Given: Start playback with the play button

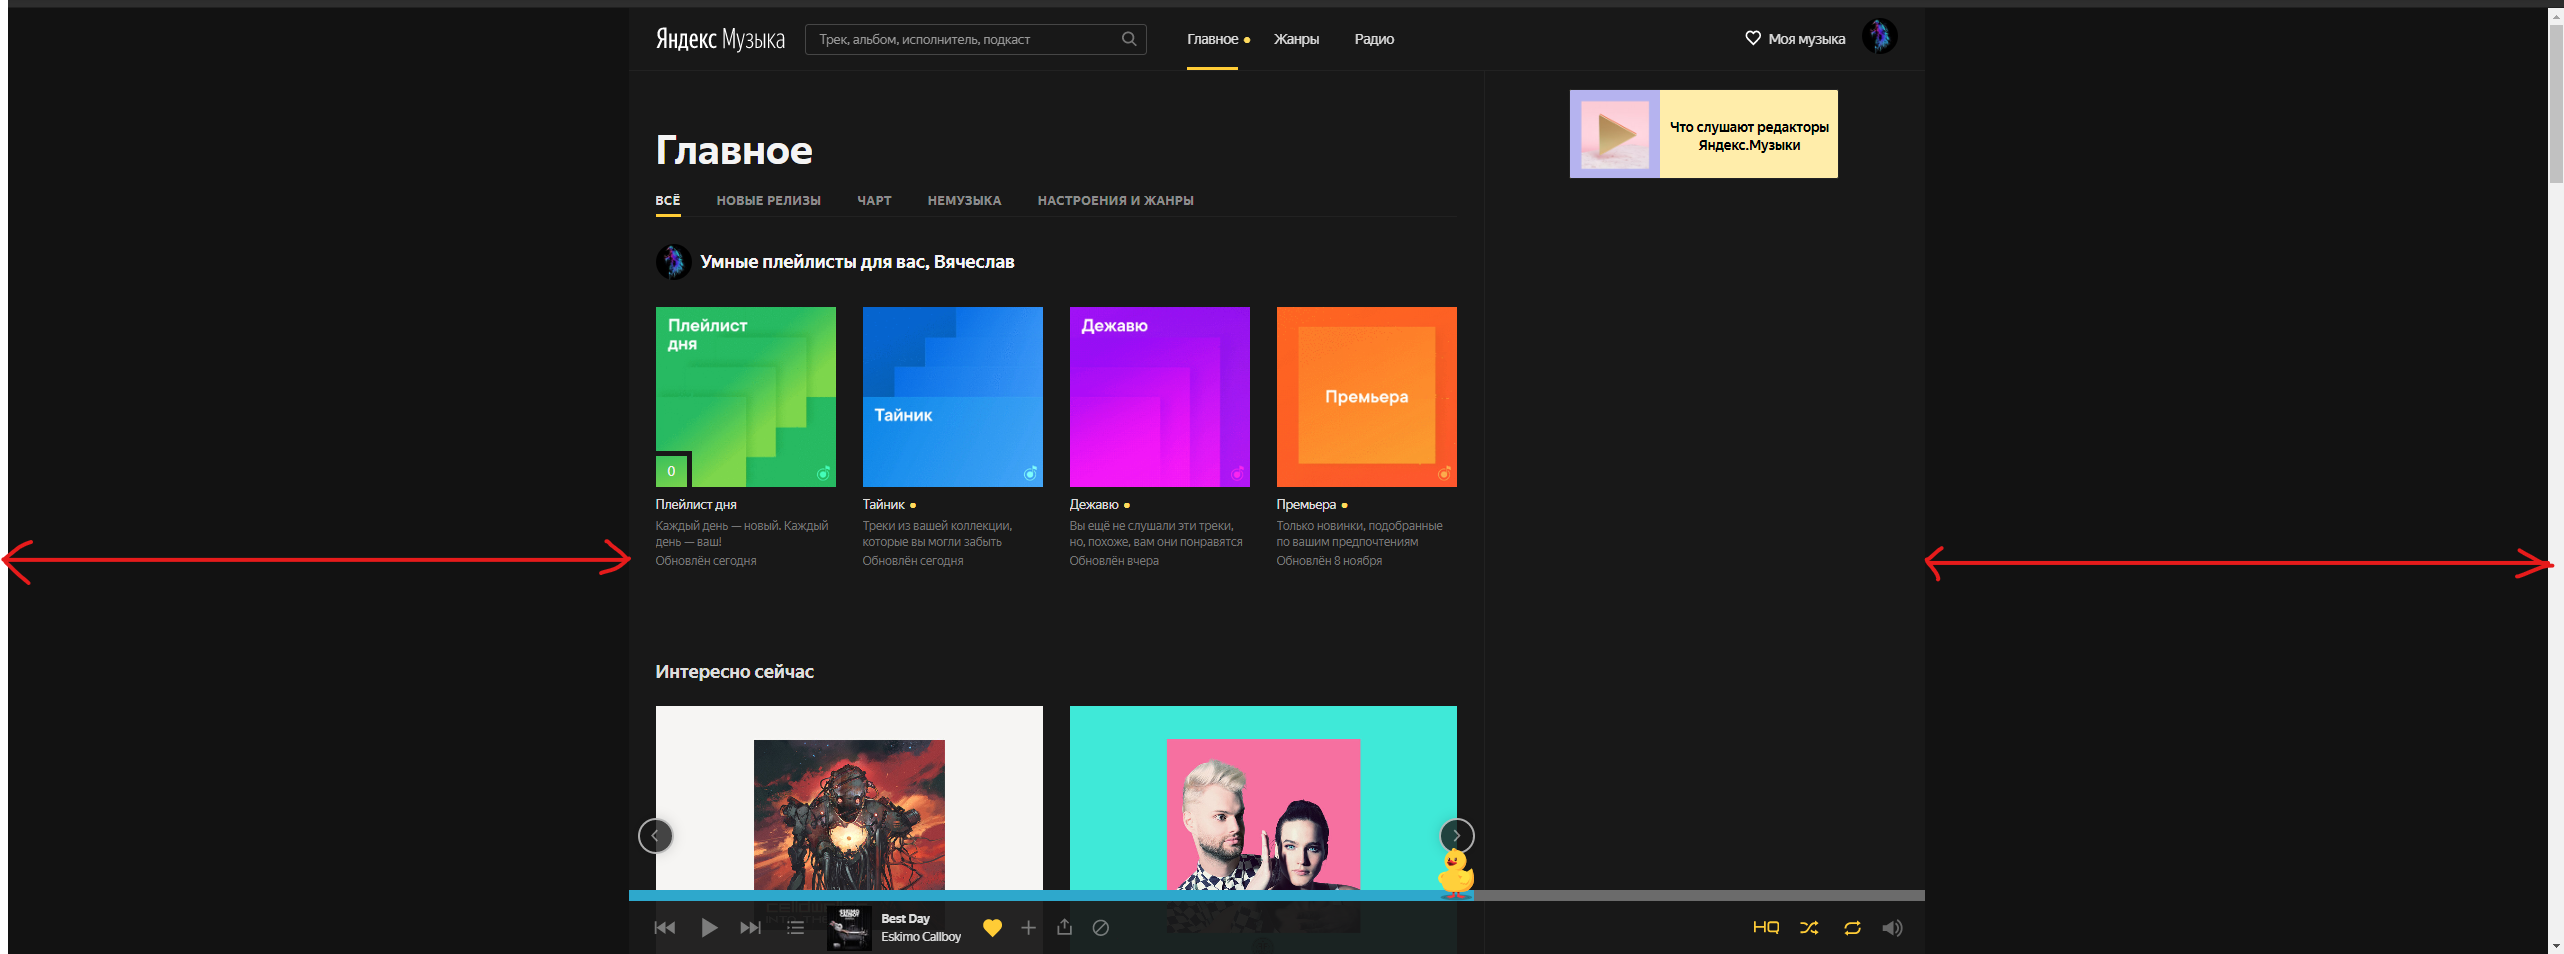Looking at the screenshot, I should coord(709,928).
